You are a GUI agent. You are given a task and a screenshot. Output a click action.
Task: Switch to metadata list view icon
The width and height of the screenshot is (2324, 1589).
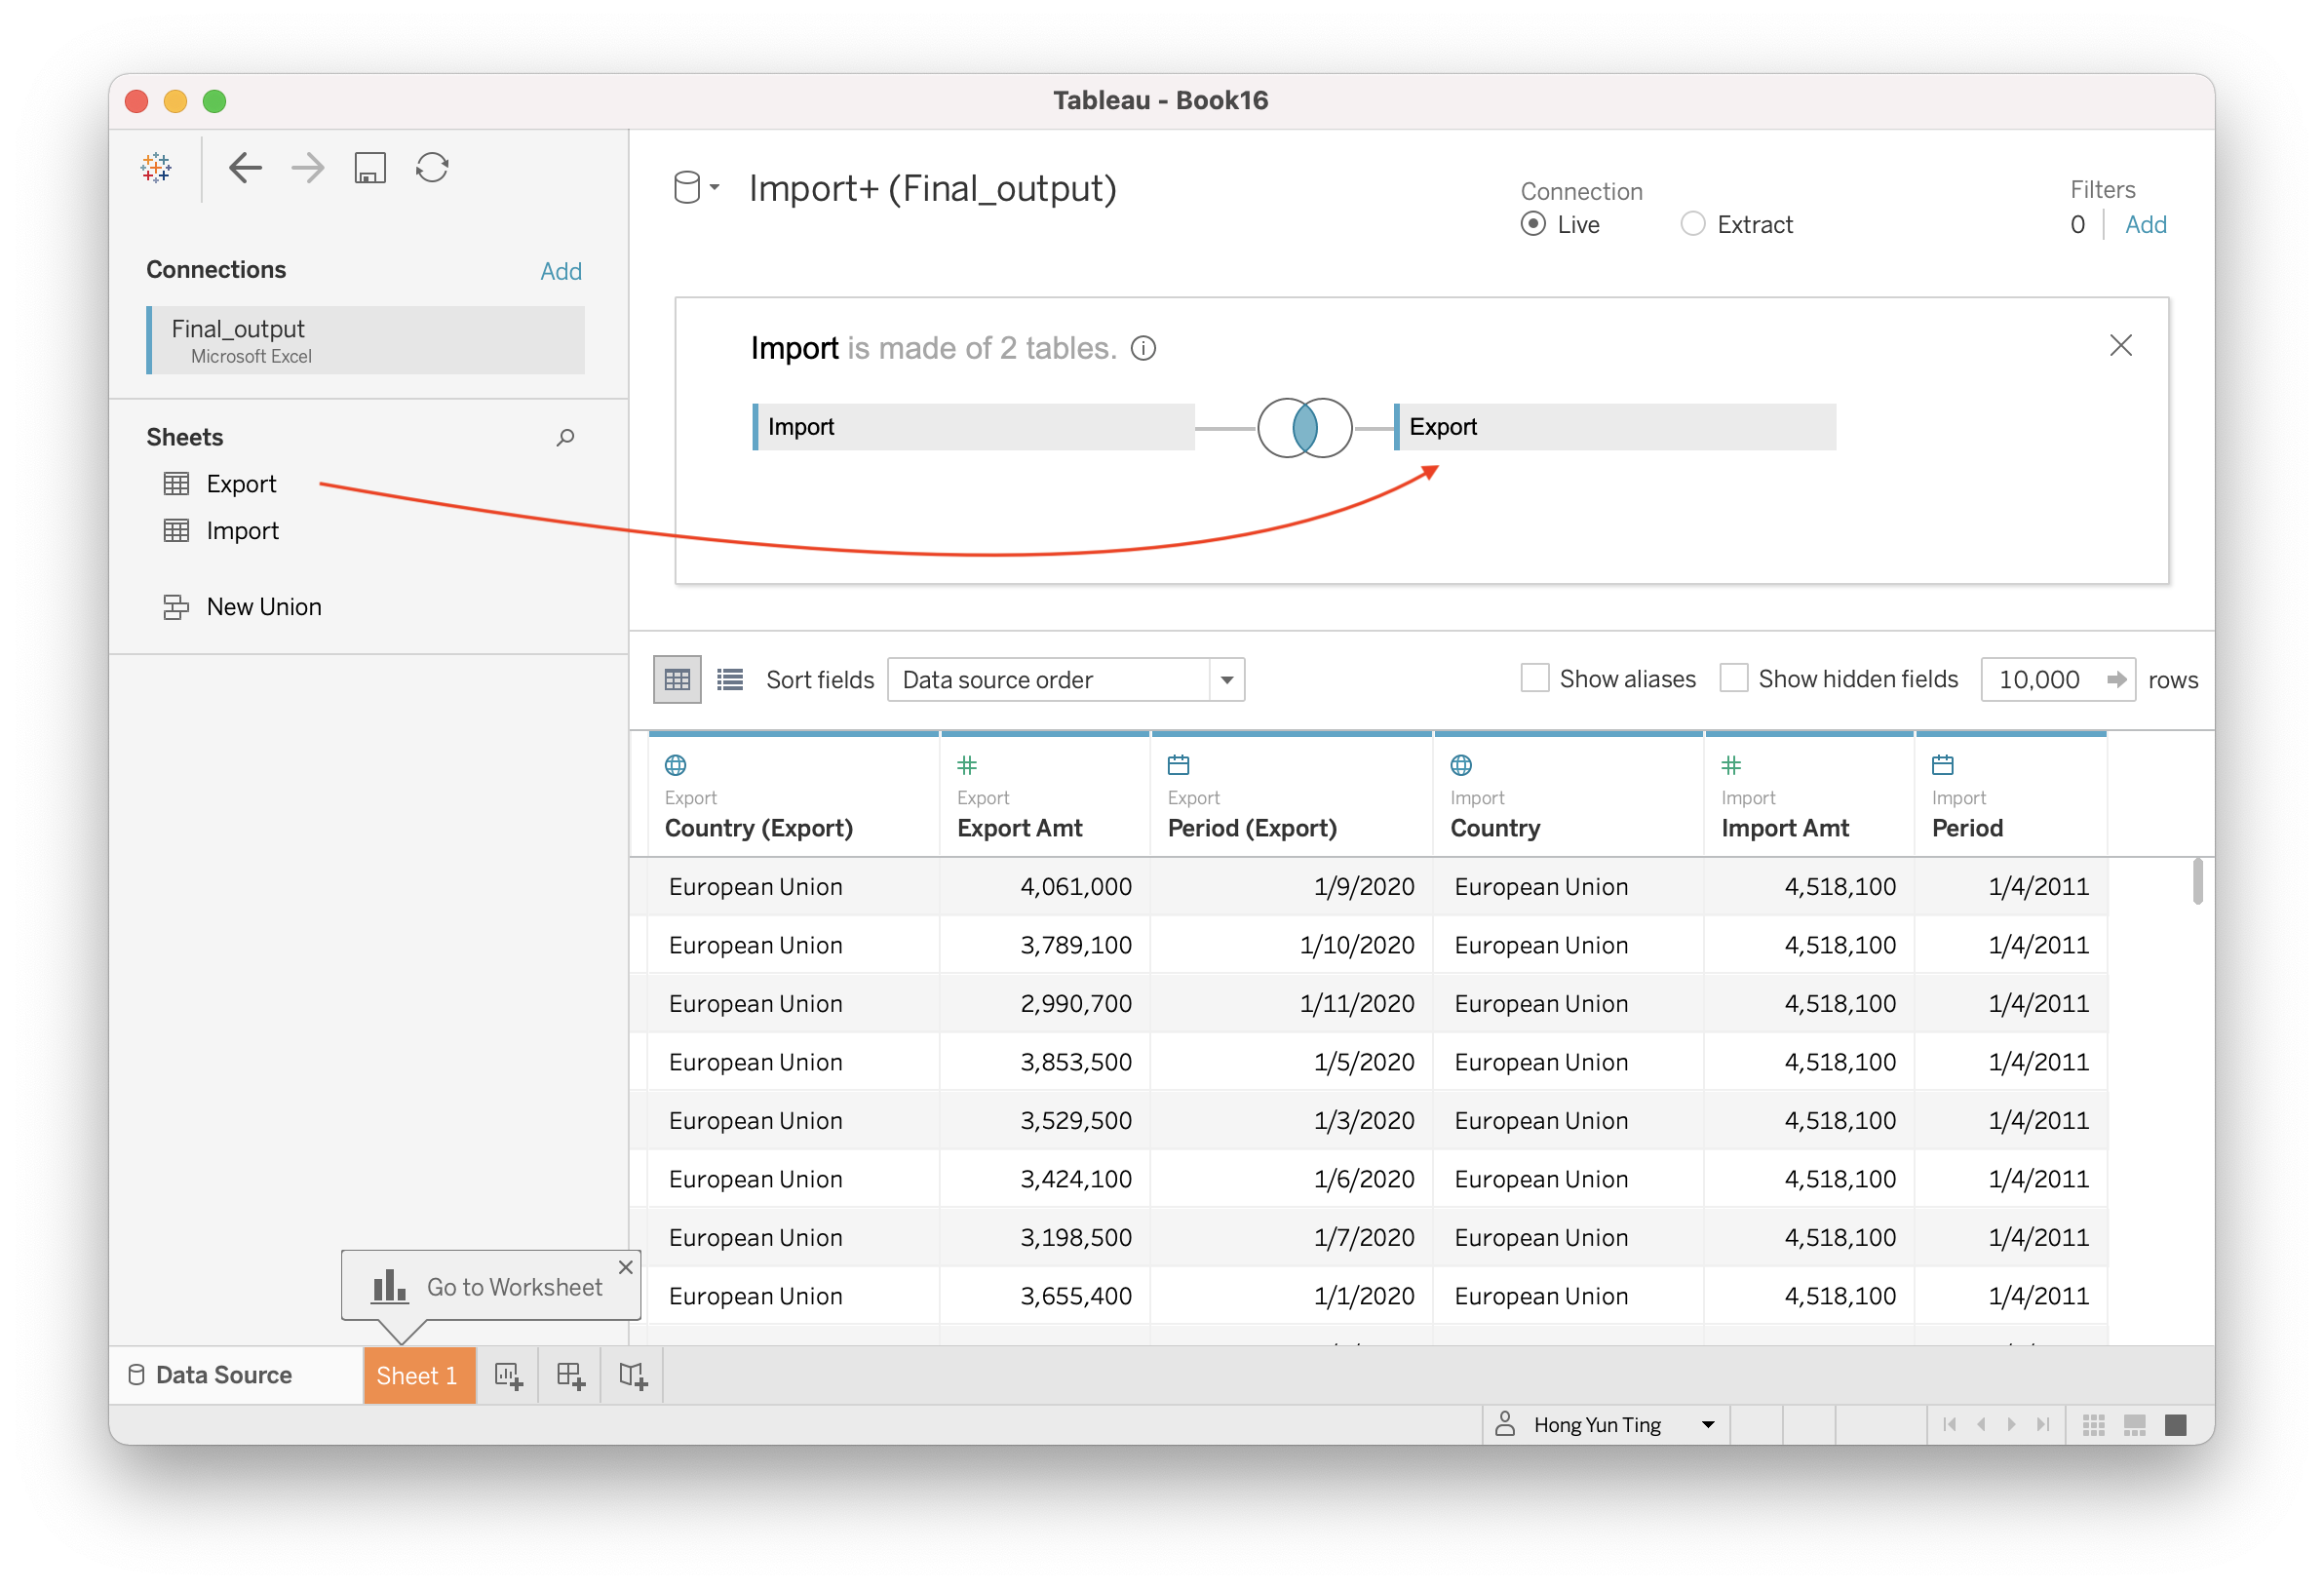pyautogui.click(x=730, y=680)
